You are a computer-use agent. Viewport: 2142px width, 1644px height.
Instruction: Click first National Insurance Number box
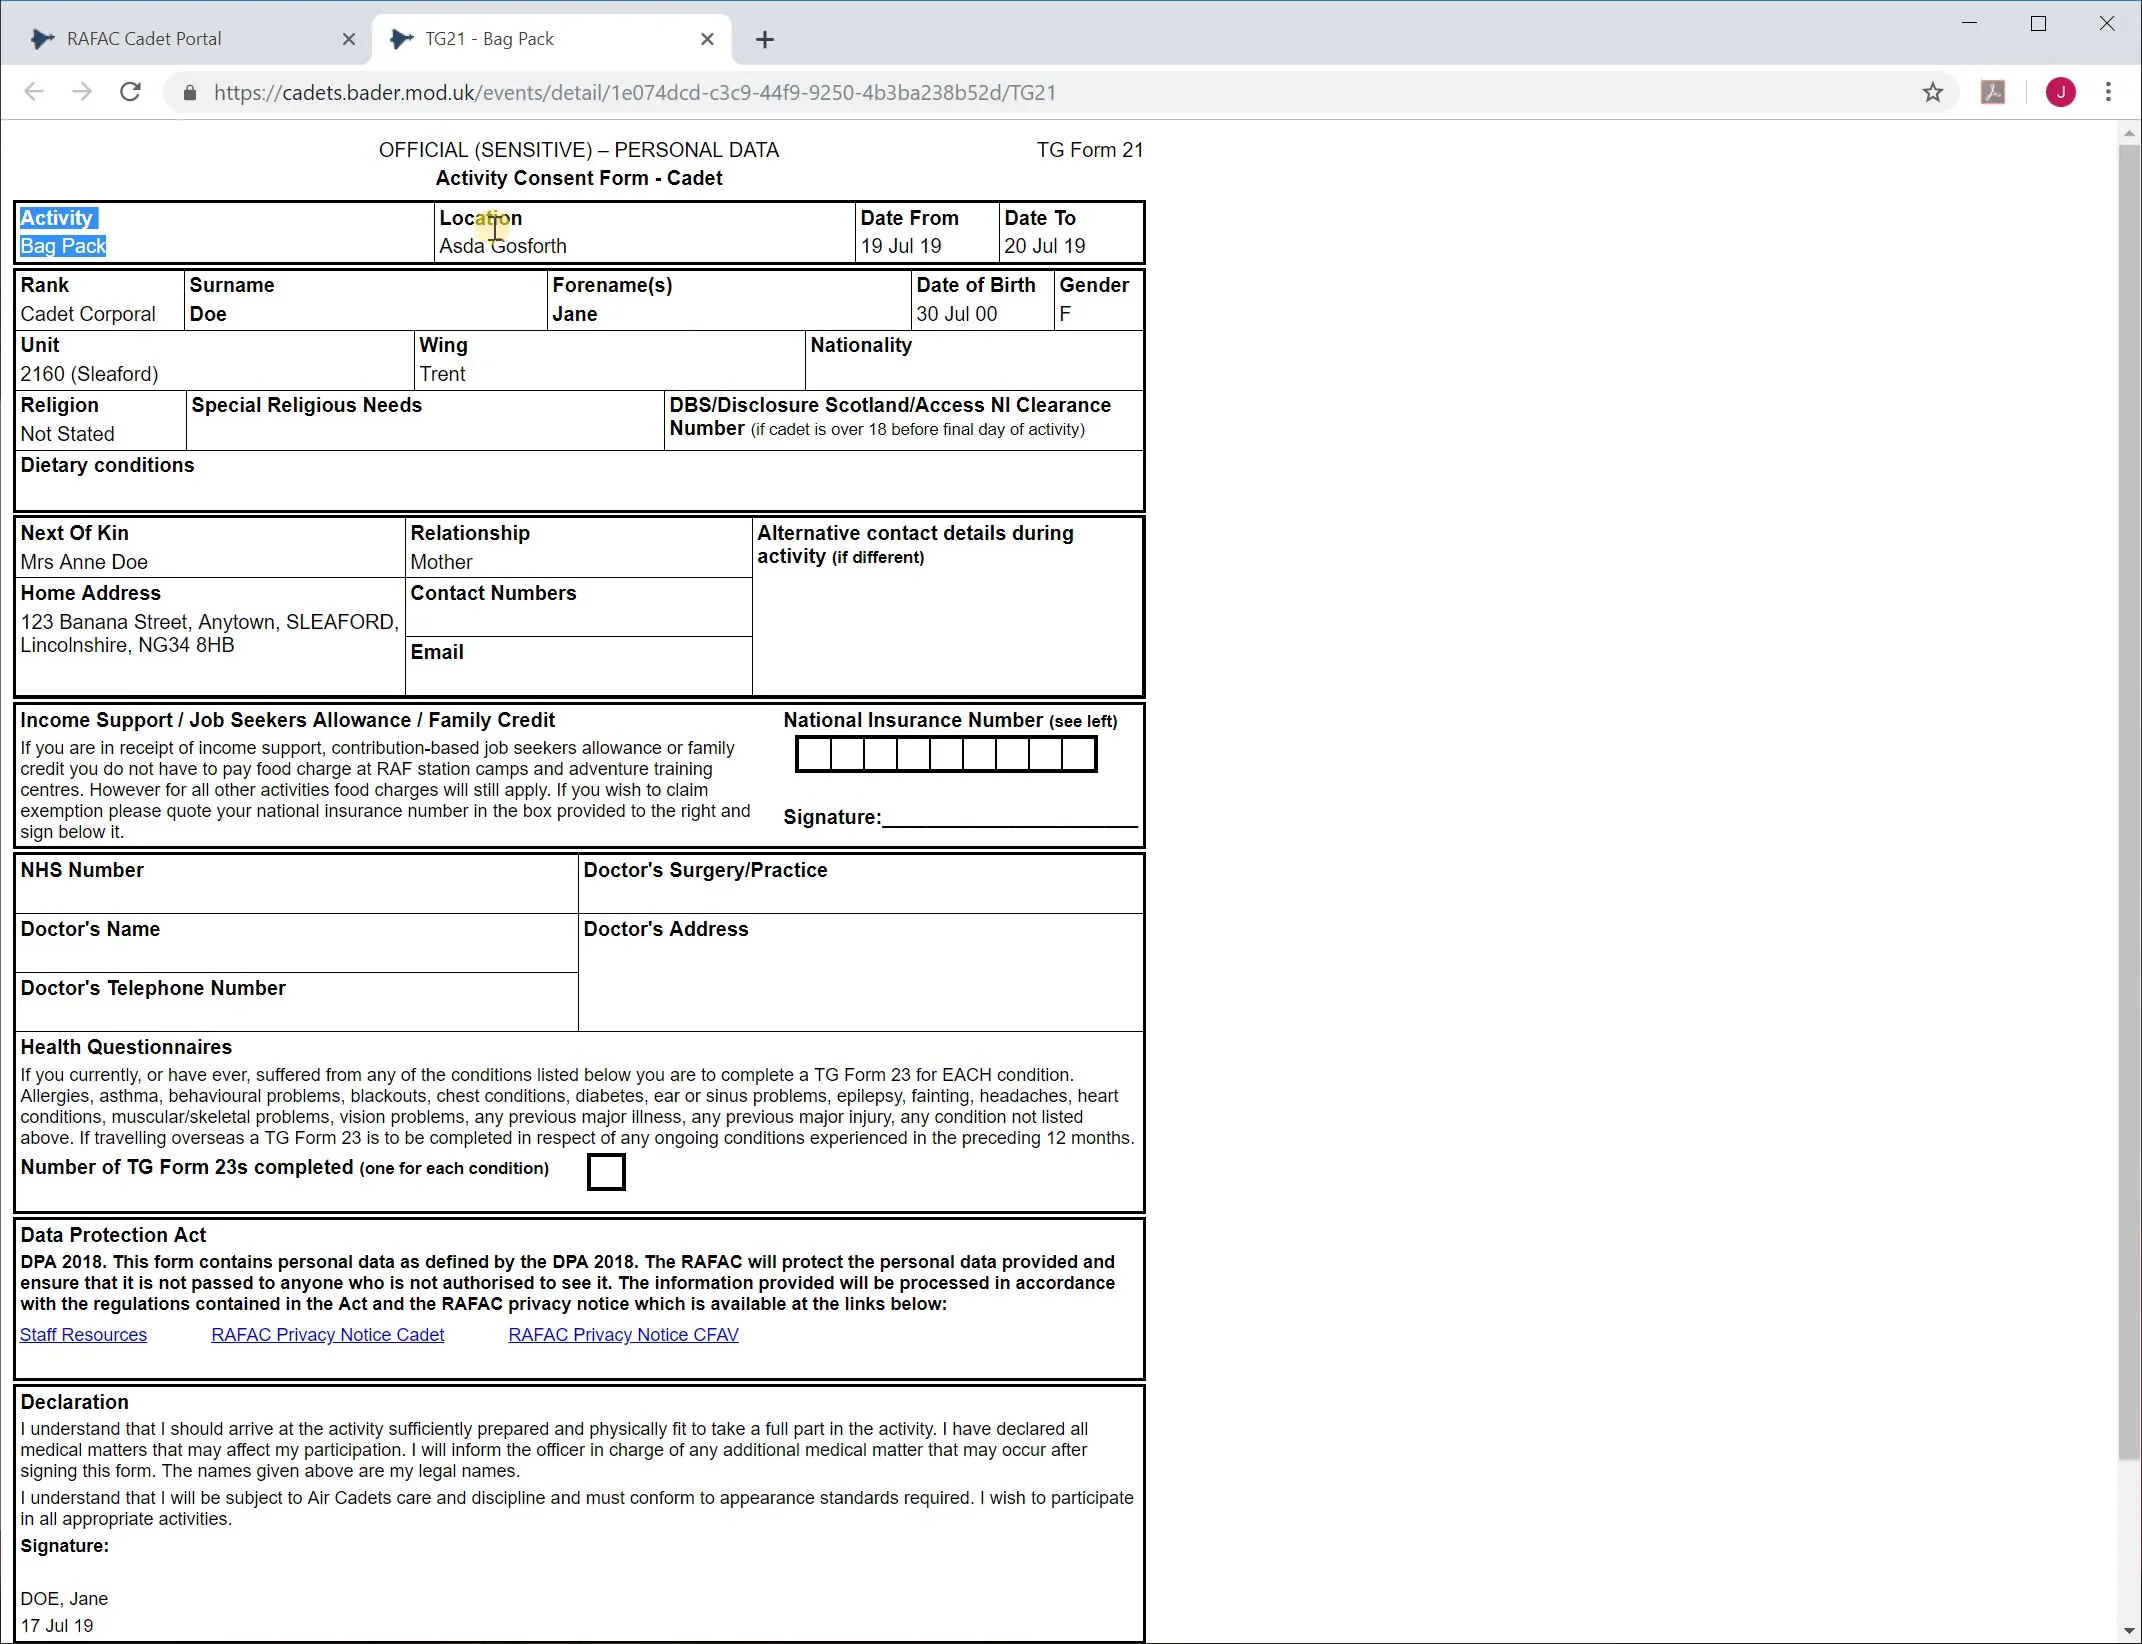pyautogui.click(x=813, y=754)
